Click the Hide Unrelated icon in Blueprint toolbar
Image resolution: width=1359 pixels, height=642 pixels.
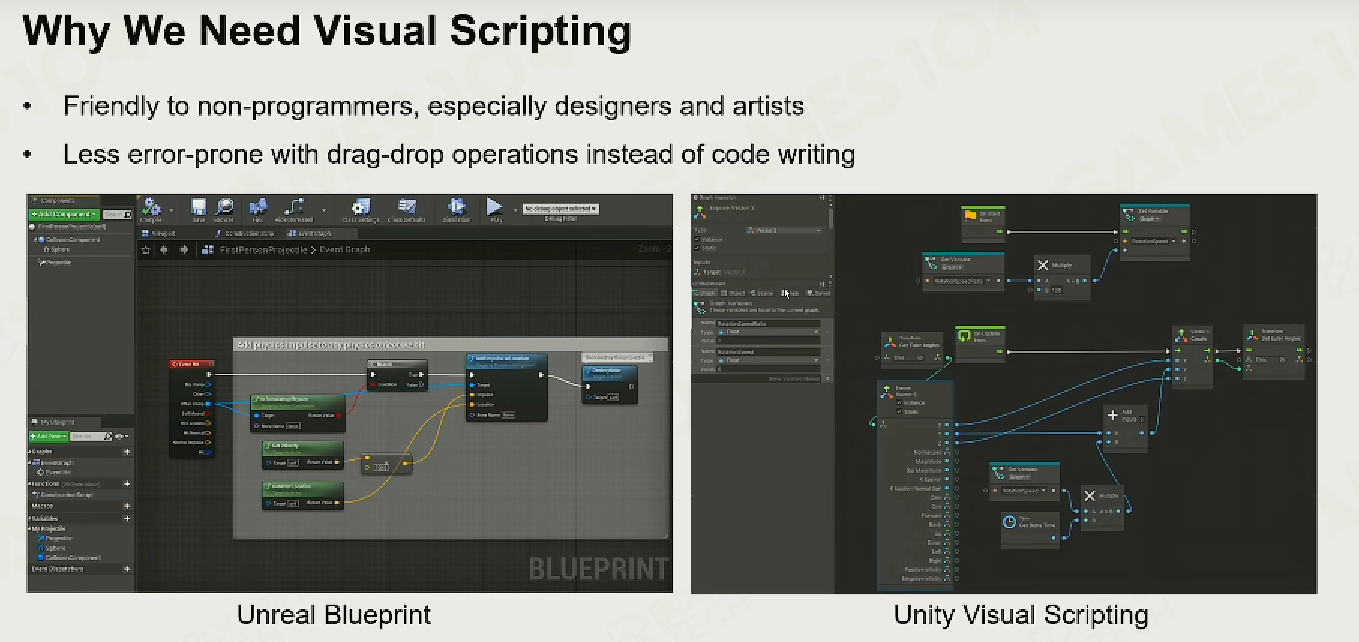294,207
